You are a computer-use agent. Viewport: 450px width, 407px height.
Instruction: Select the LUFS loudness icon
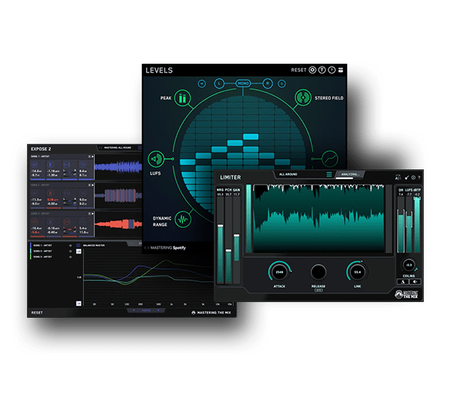(155, 159)
